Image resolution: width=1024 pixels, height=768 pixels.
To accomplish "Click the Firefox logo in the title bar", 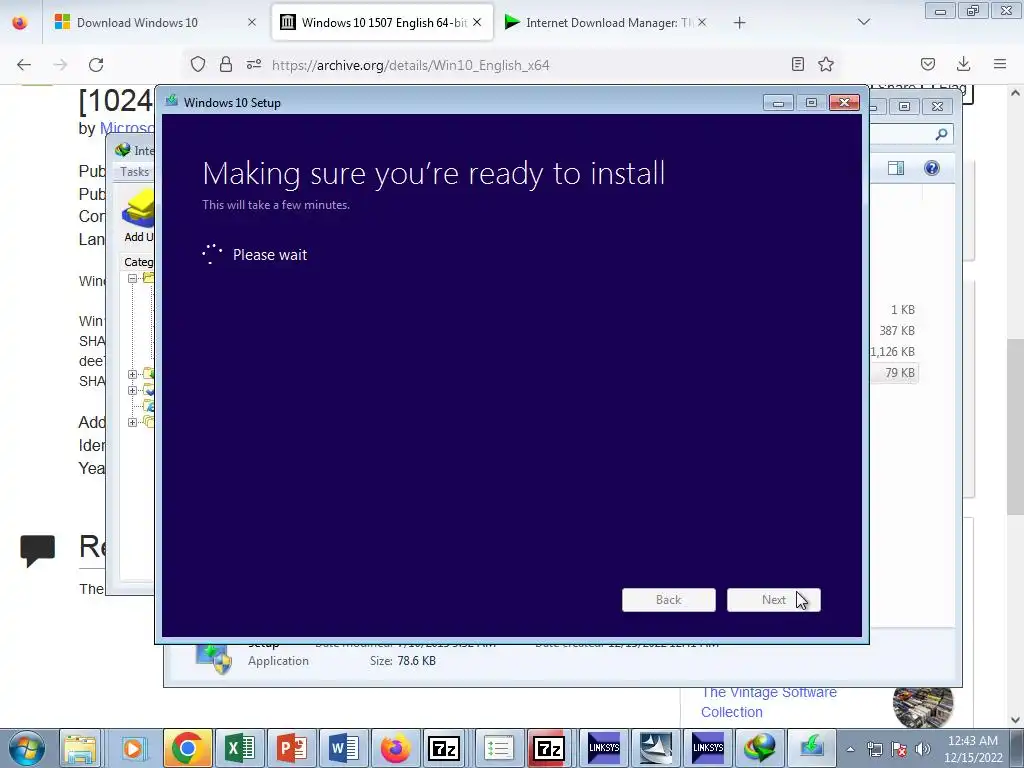I will [x=20, y=22].
